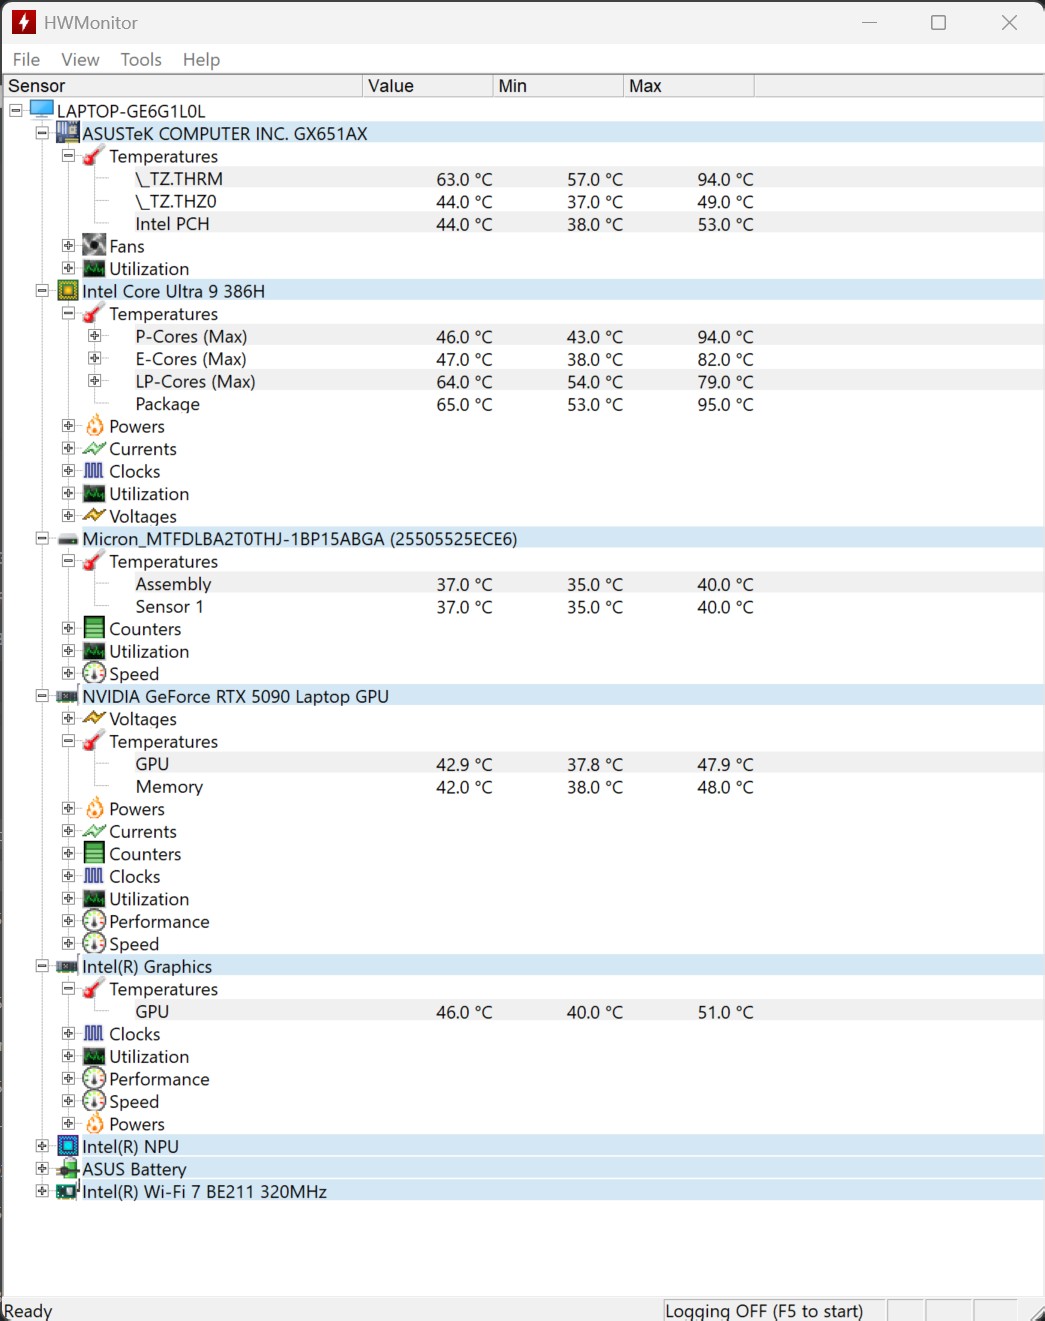This screenshot has height=1321, width=1045.
Task: Click the Value column header
Action: point(427,86)
